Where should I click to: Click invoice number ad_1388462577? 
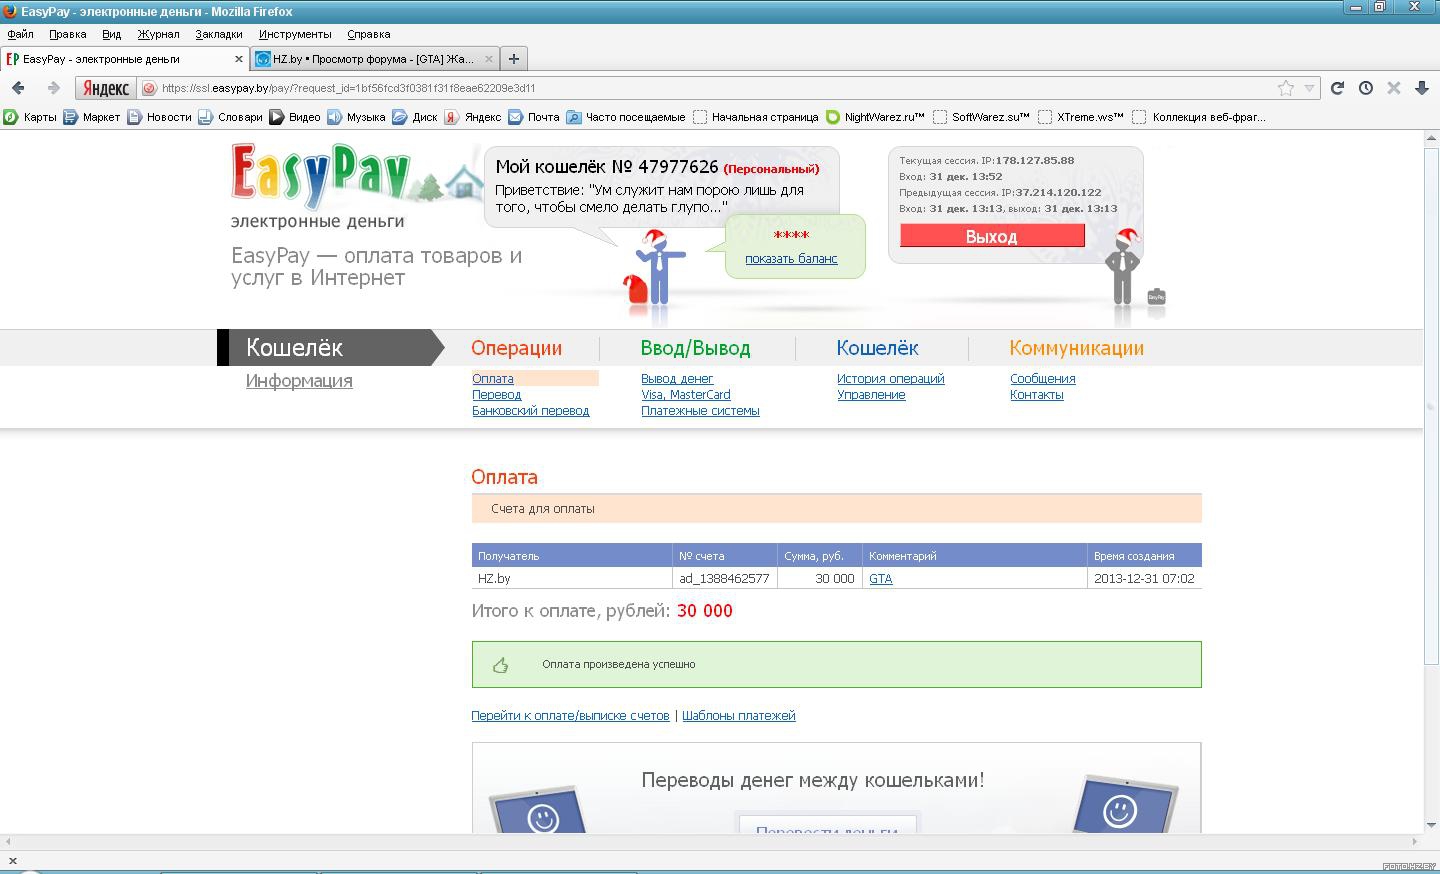pyautogui.click(x=724, y=579)
